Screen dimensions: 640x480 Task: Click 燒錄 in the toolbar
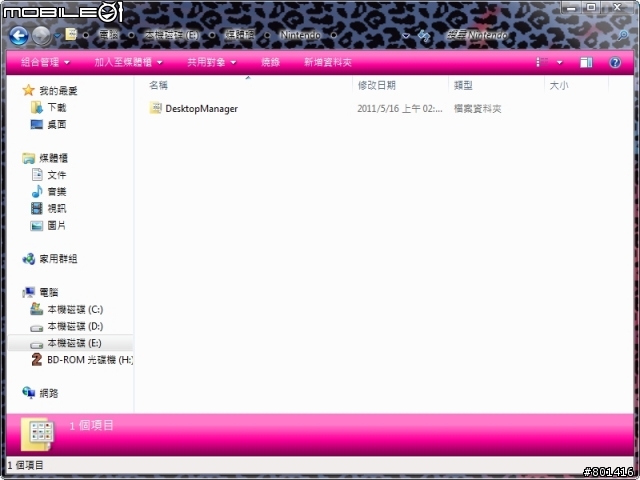[x=270, y=62]
